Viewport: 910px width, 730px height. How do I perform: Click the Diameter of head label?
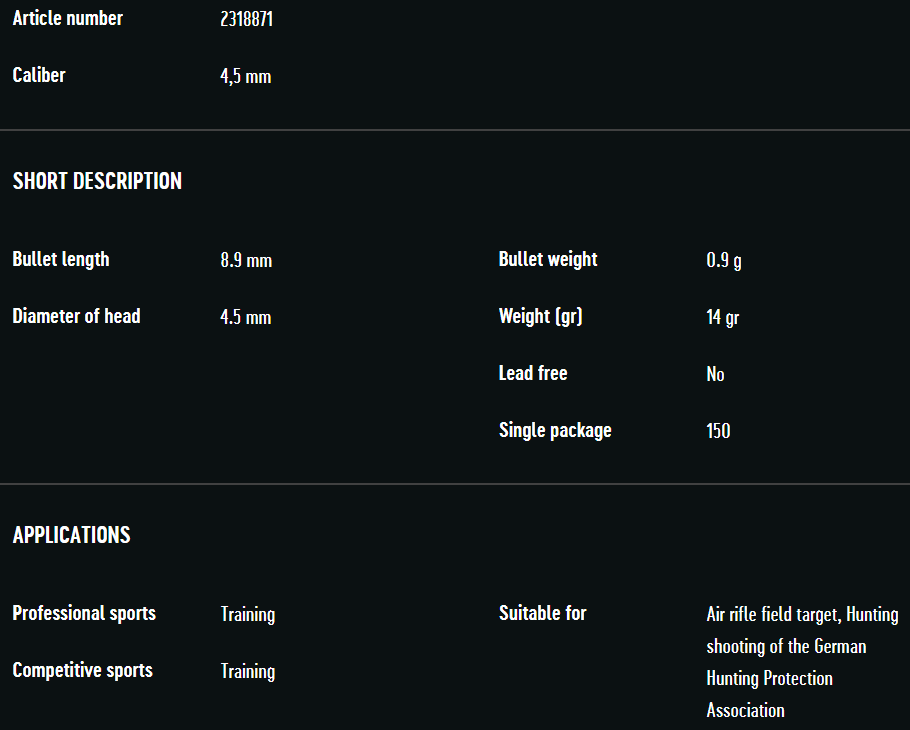76,317
